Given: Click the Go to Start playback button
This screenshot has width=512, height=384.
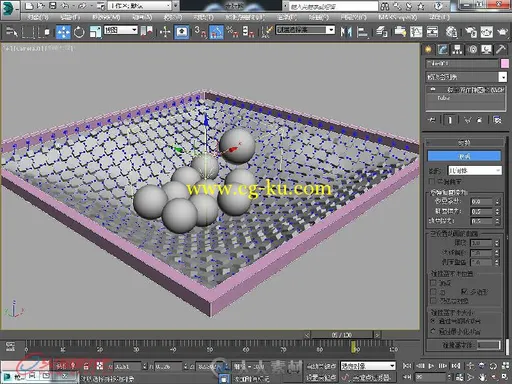Looking at the screenshot, I should coord(407,366).
